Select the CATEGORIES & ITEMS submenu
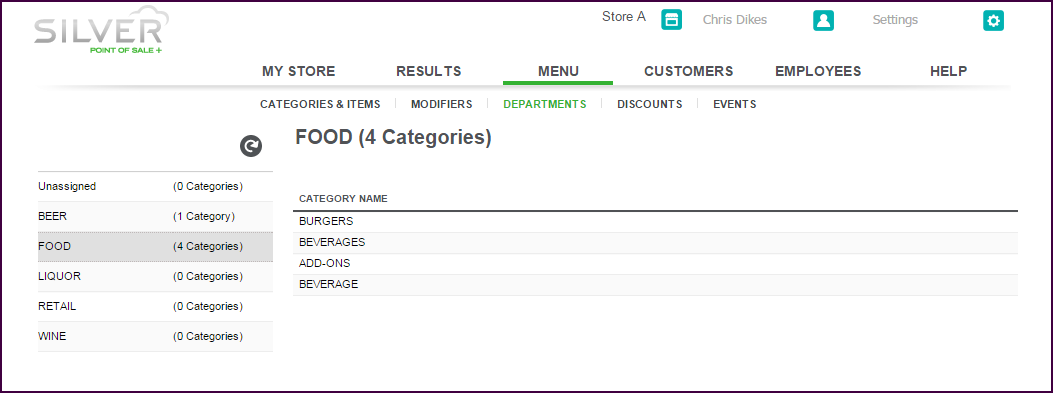The width and height of the screenshot is (1053, 393). coord(320,104)
